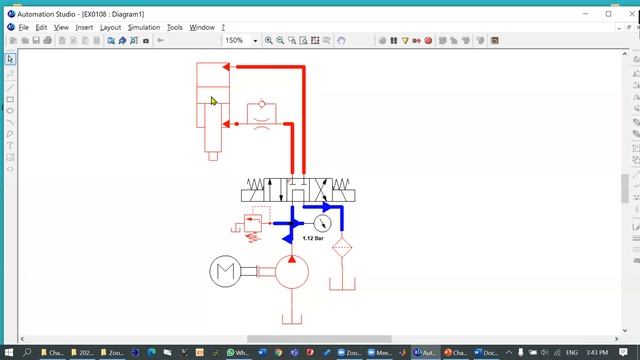
Task: Click the scroll right arrow
Action: pos(616,339)
